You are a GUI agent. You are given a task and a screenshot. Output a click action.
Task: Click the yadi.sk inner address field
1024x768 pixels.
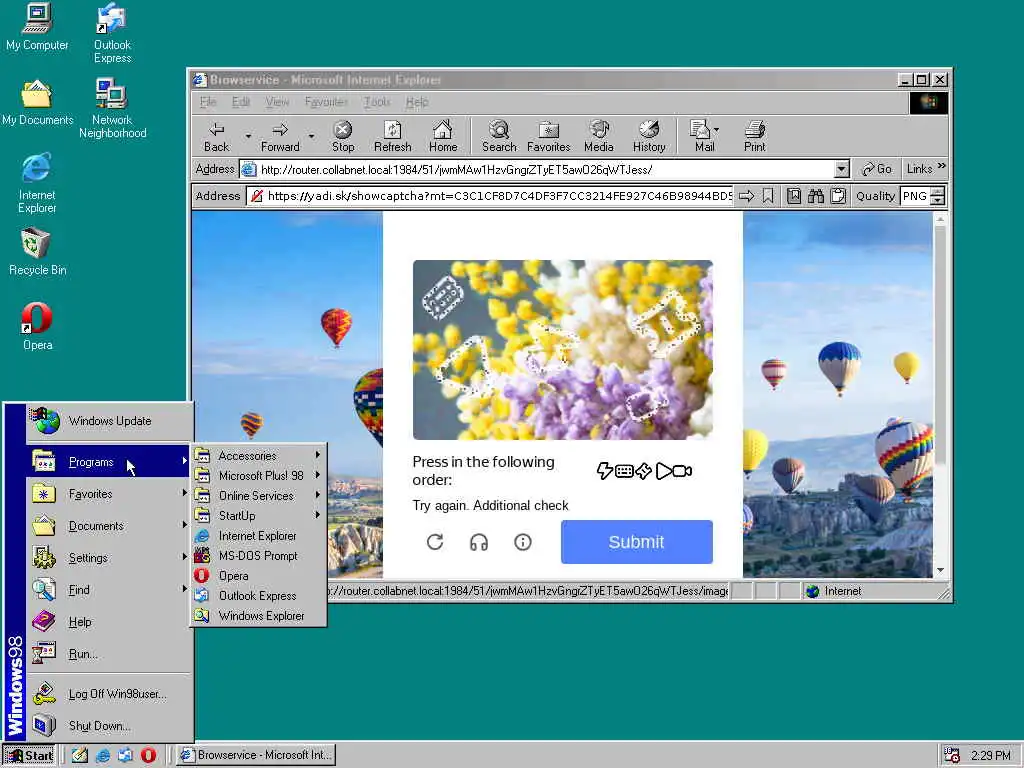tap(491, 196)
